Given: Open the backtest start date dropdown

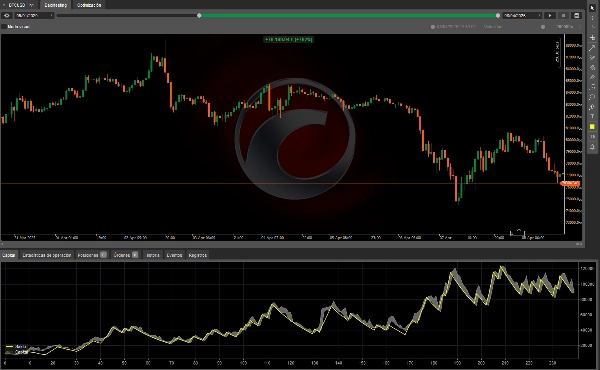Looking at the screenshot, I should [34, 16].
